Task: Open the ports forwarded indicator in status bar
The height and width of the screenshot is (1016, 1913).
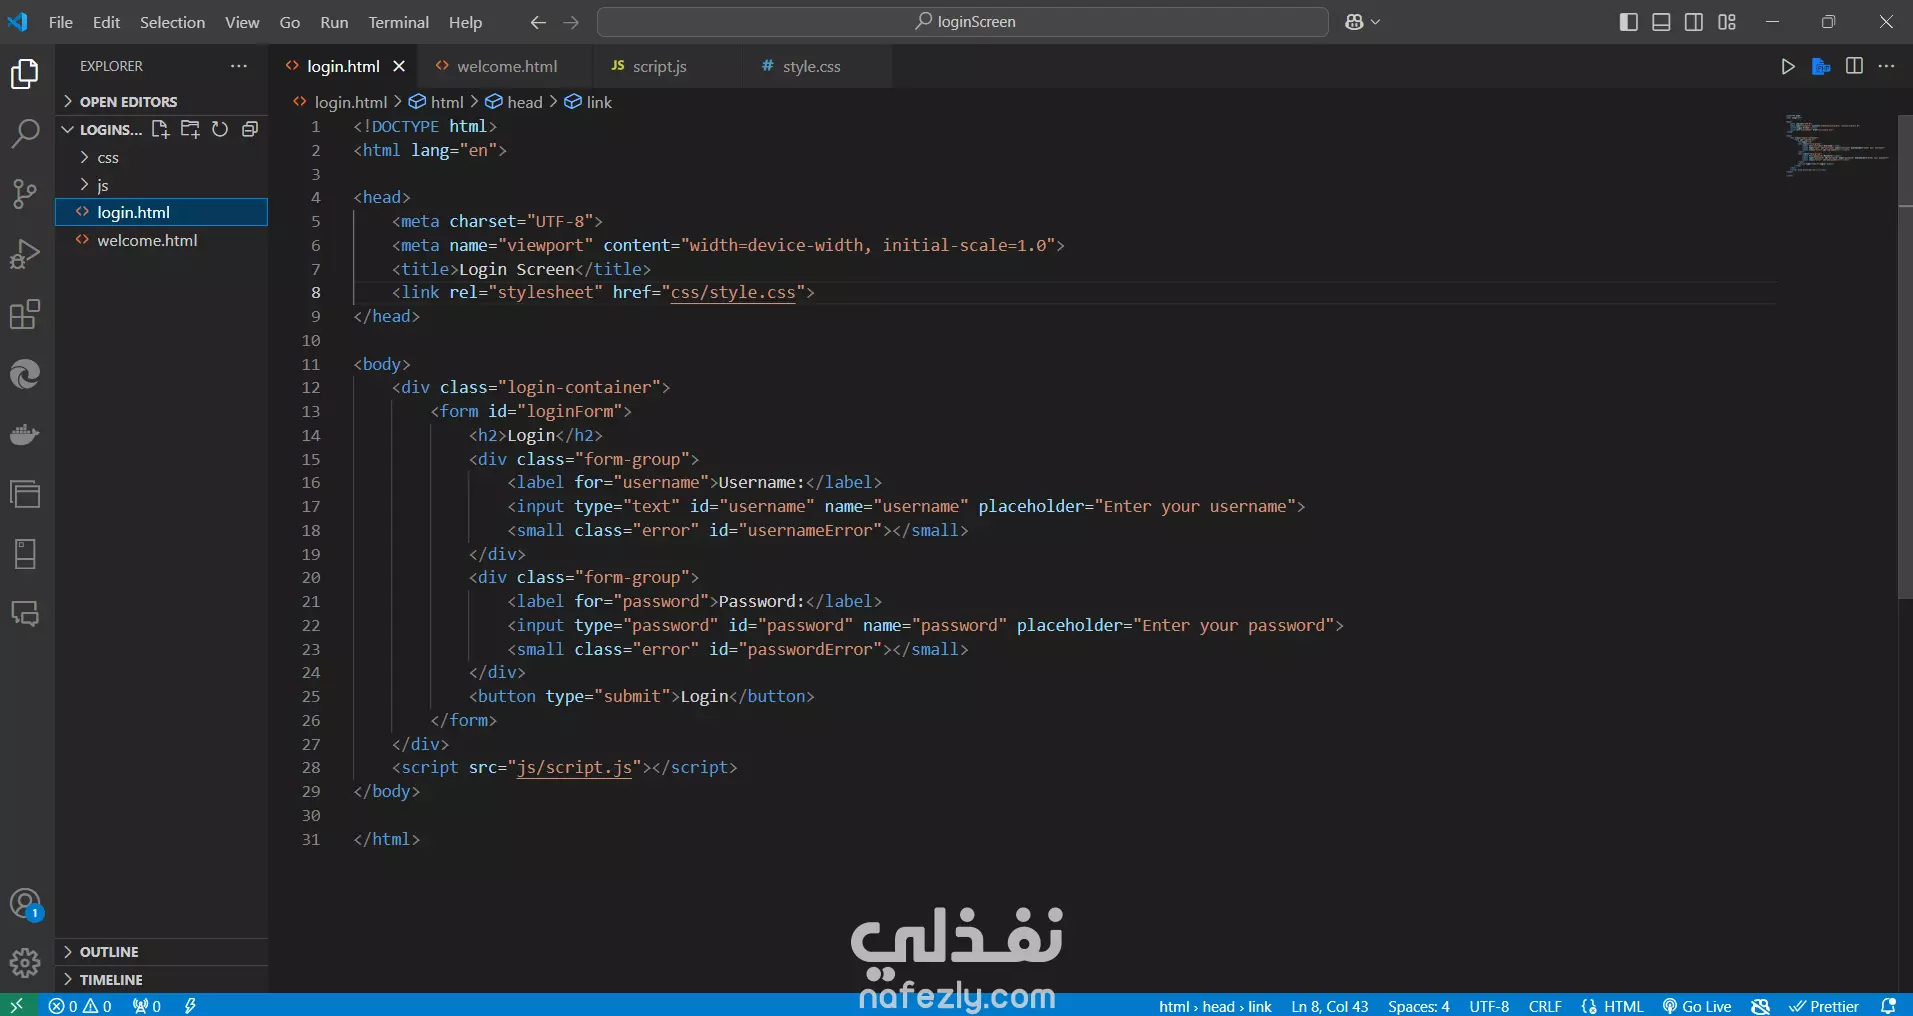Action: point(147,1006)
